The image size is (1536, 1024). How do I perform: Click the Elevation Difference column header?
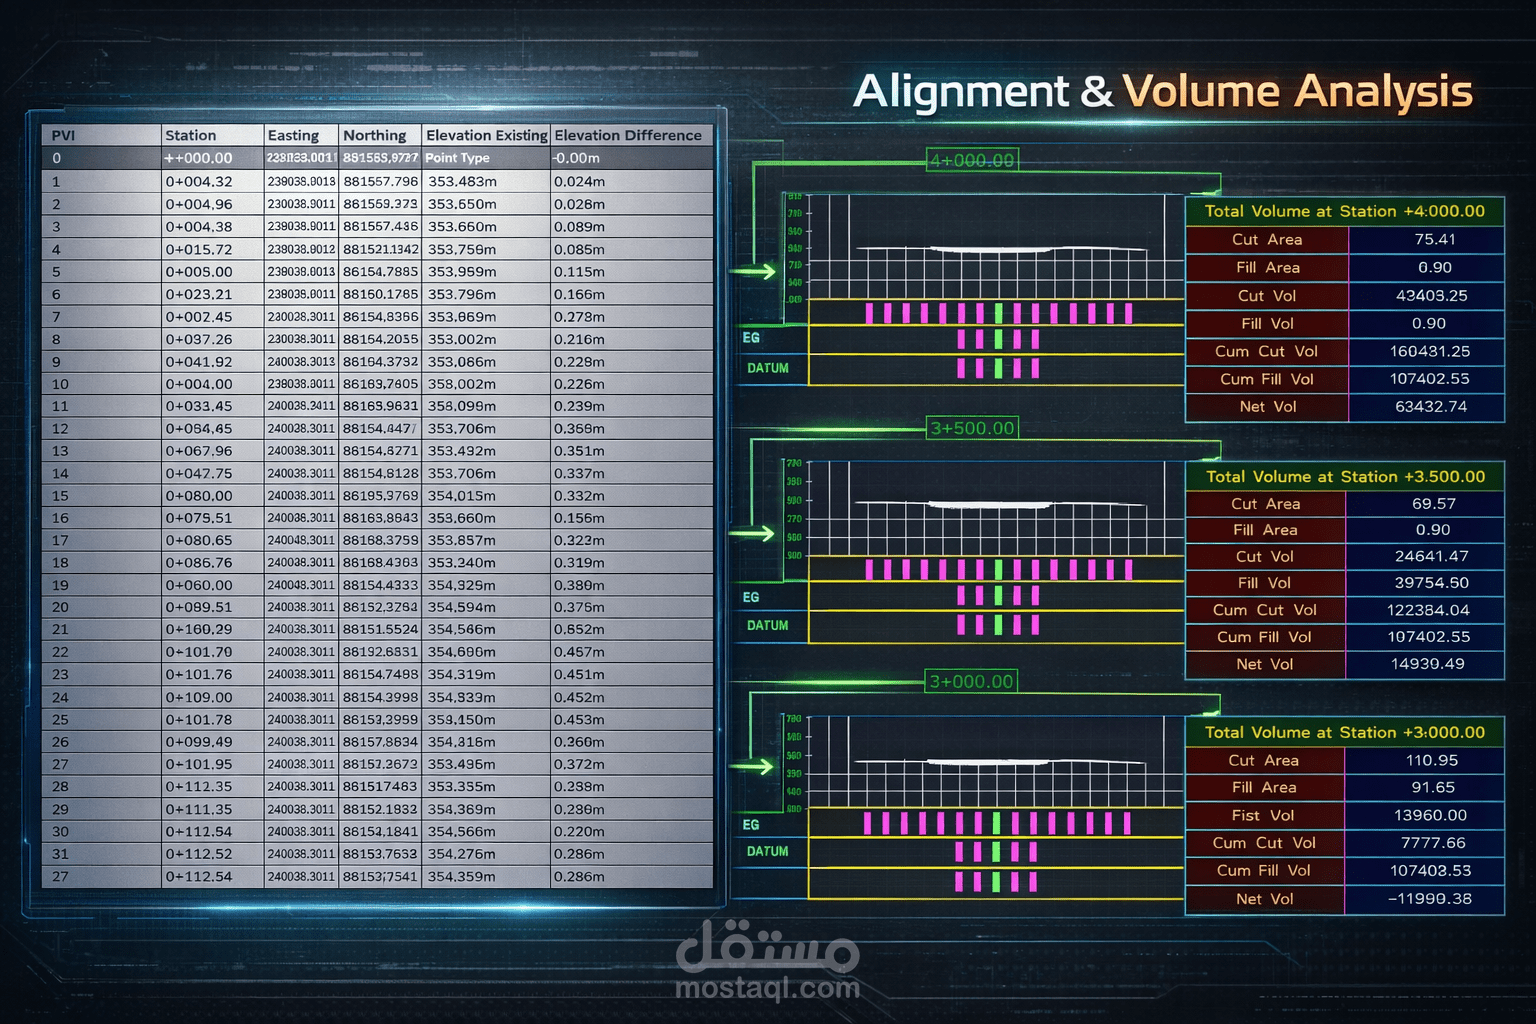coord(631,135)
